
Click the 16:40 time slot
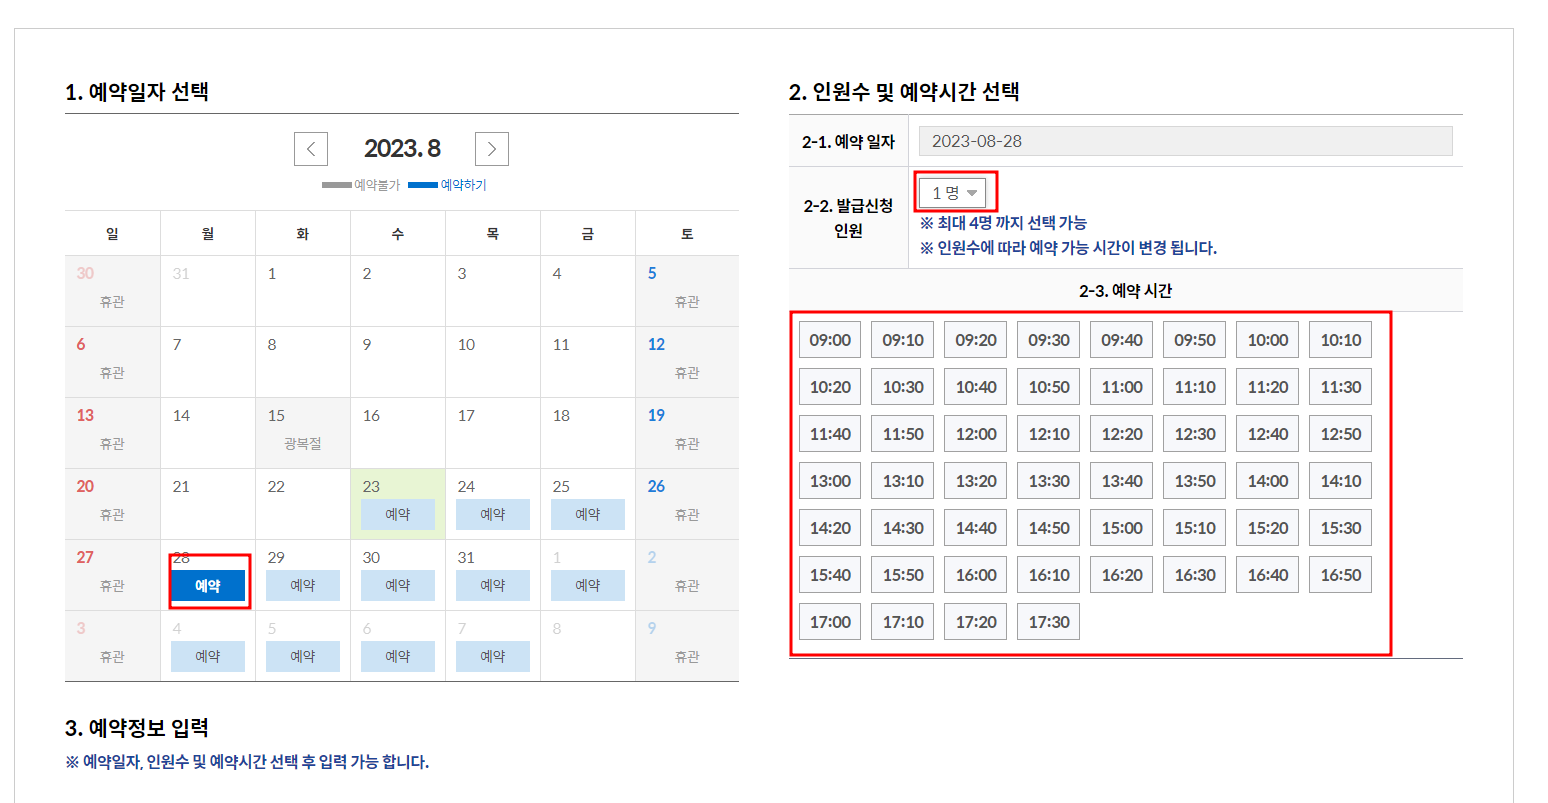click(1267, 574)
